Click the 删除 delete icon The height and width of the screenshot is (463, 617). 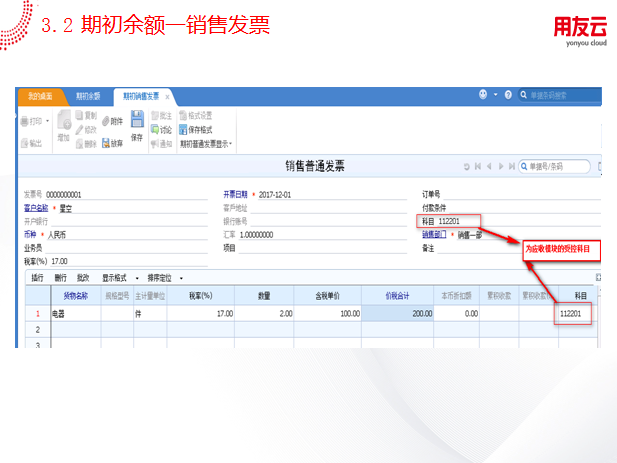[79, 144]
